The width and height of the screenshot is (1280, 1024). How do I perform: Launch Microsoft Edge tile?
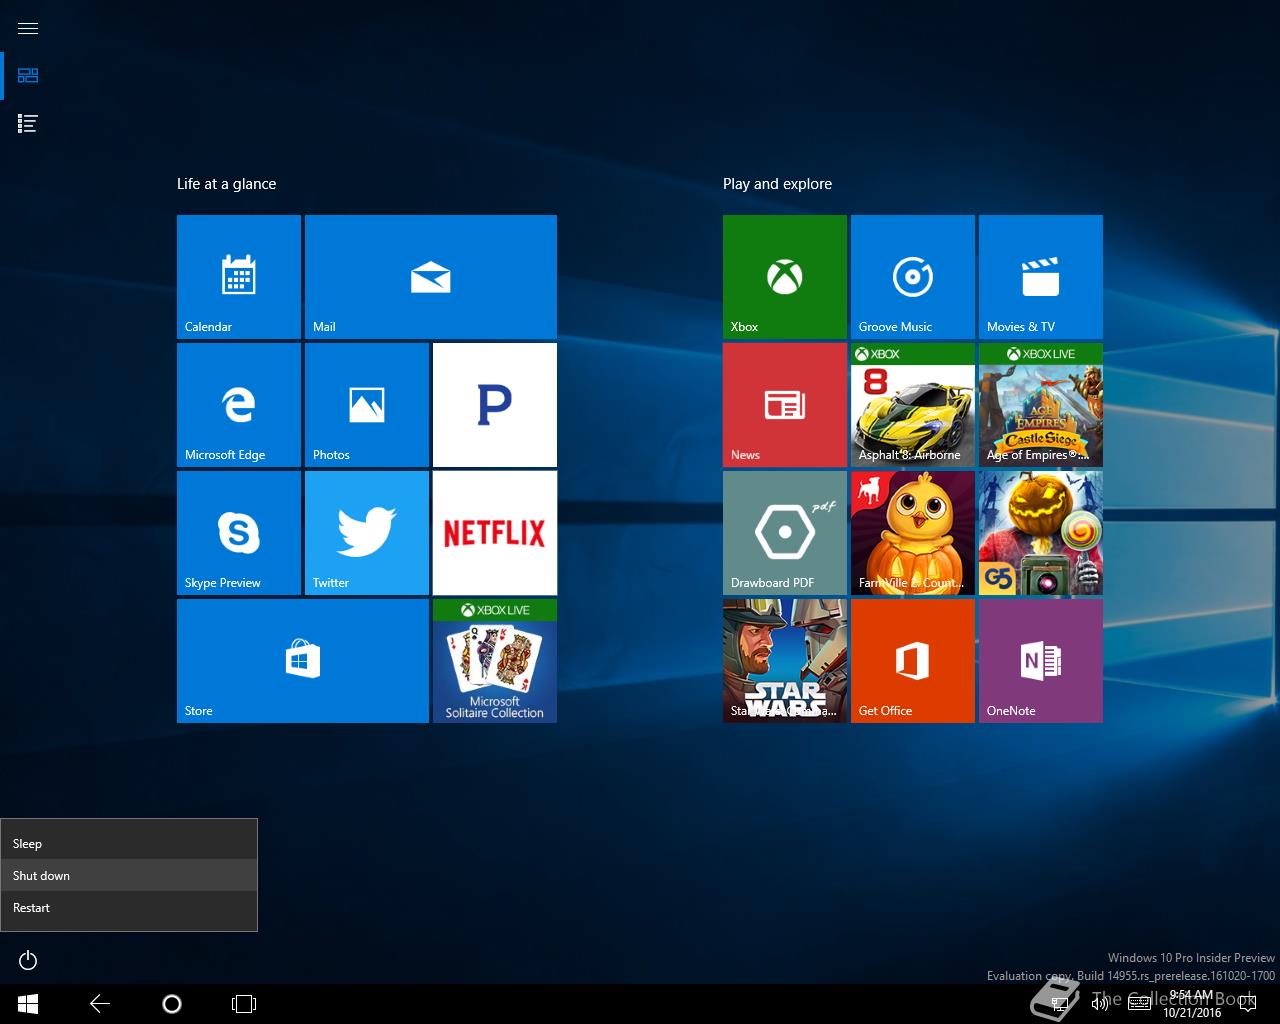point(239,405)
